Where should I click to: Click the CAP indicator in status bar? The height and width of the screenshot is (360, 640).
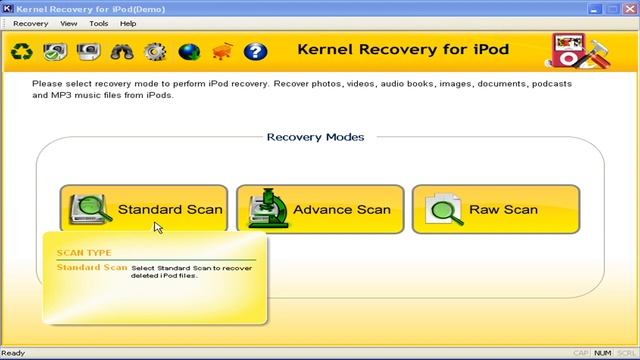pos(580,353)
